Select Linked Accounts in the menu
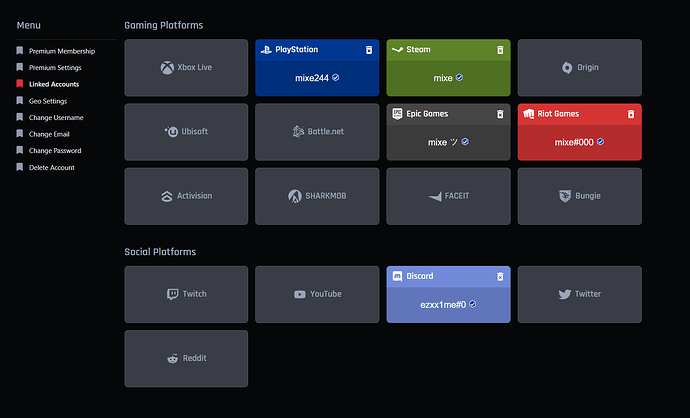This screenshot has width=690, height=418. click(54, 84)
